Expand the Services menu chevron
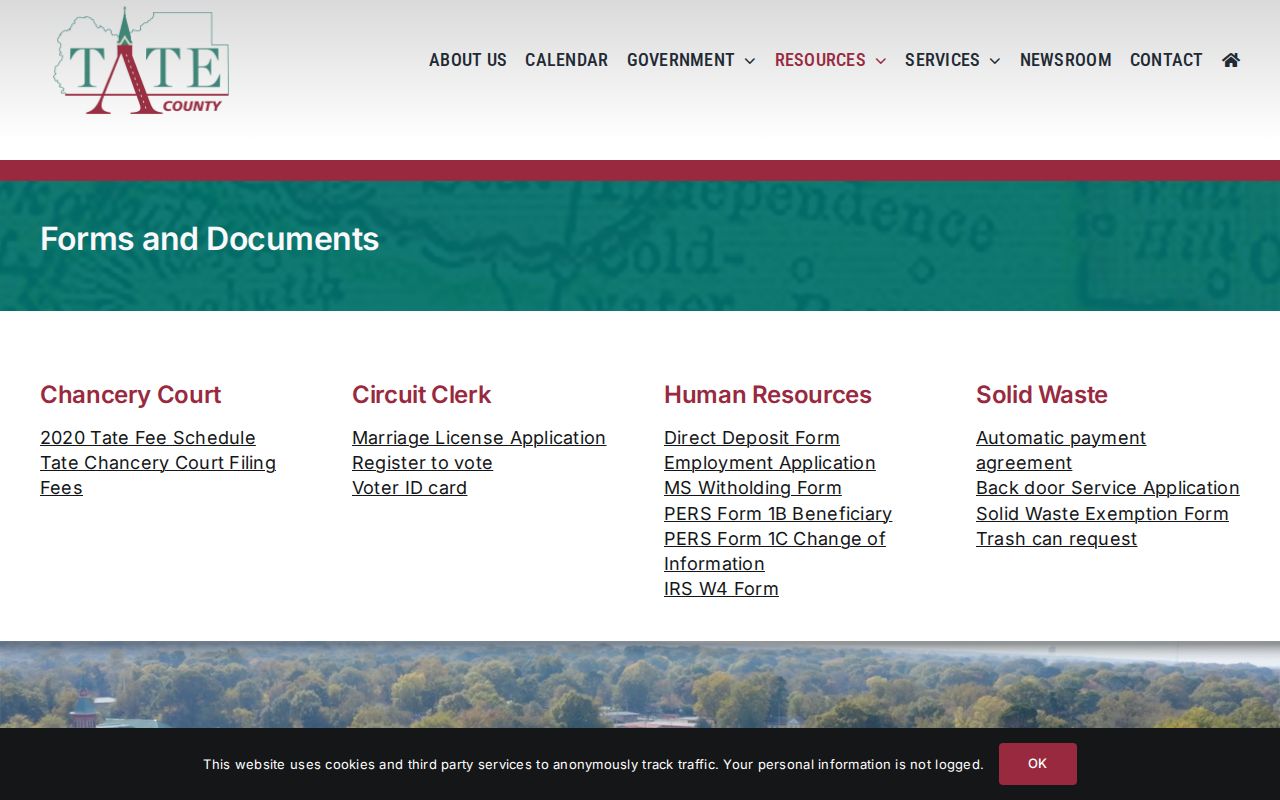Image resolution: width=1280 pixels, height=800 pixels. click(x=995, y=61)
